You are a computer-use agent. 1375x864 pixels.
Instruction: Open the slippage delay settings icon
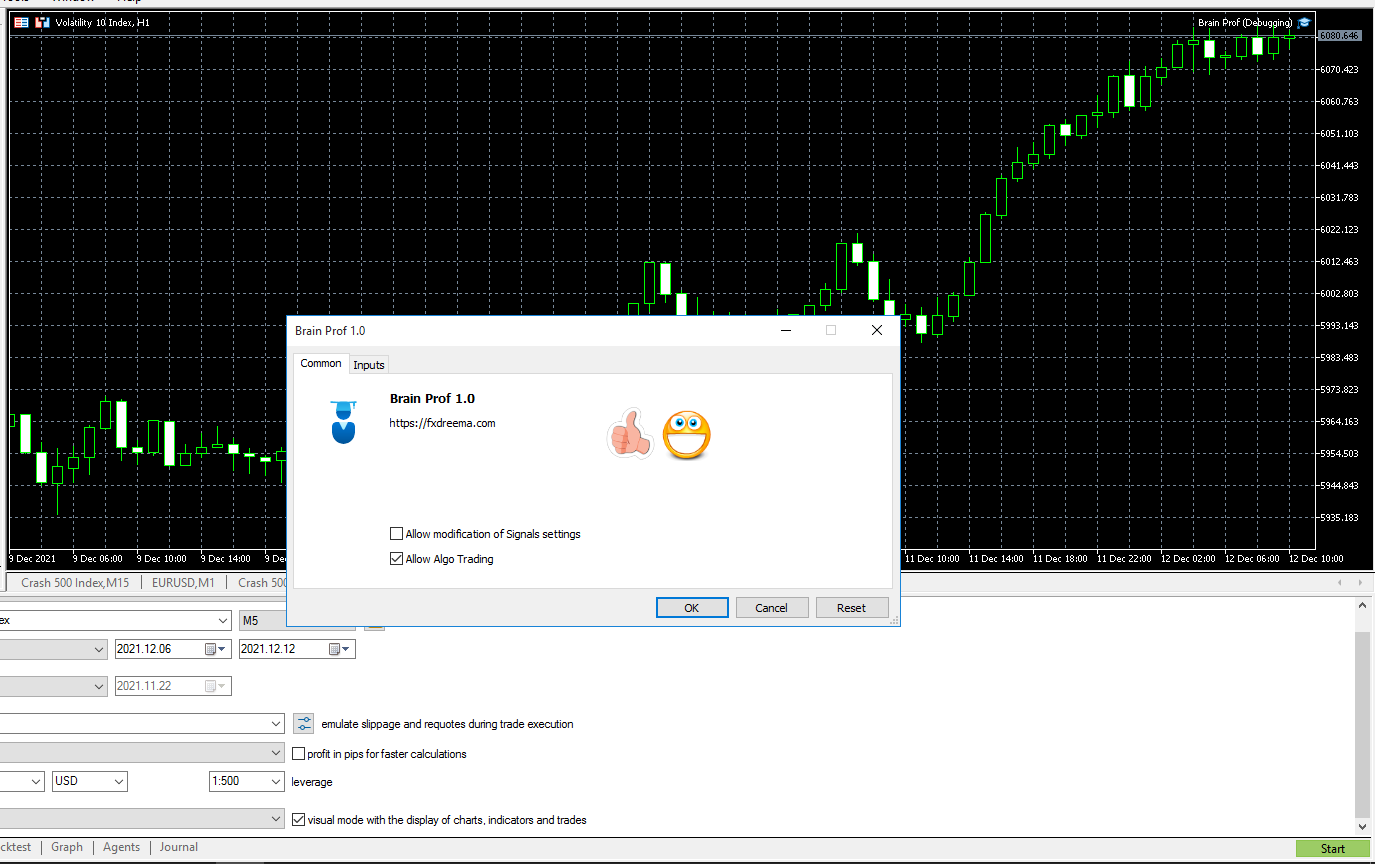coord(304,723)
